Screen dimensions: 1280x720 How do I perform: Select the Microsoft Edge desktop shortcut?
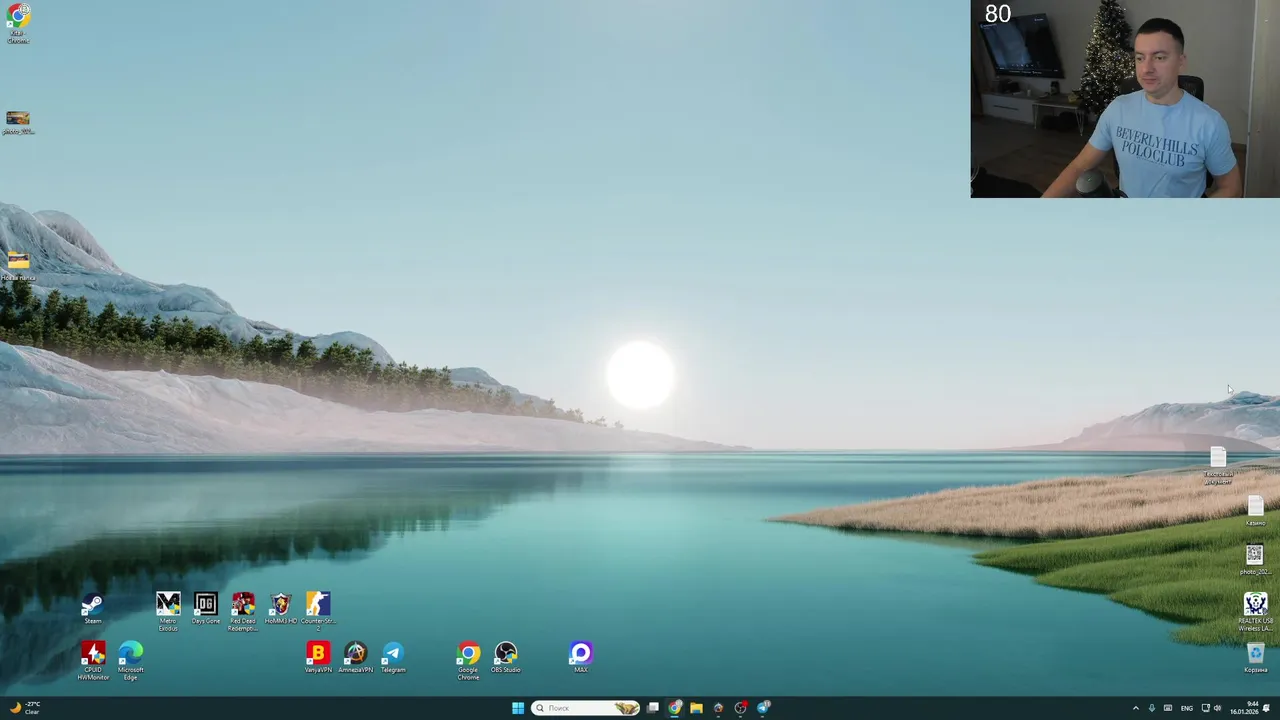pyautogui.click(x=131, y=661)
